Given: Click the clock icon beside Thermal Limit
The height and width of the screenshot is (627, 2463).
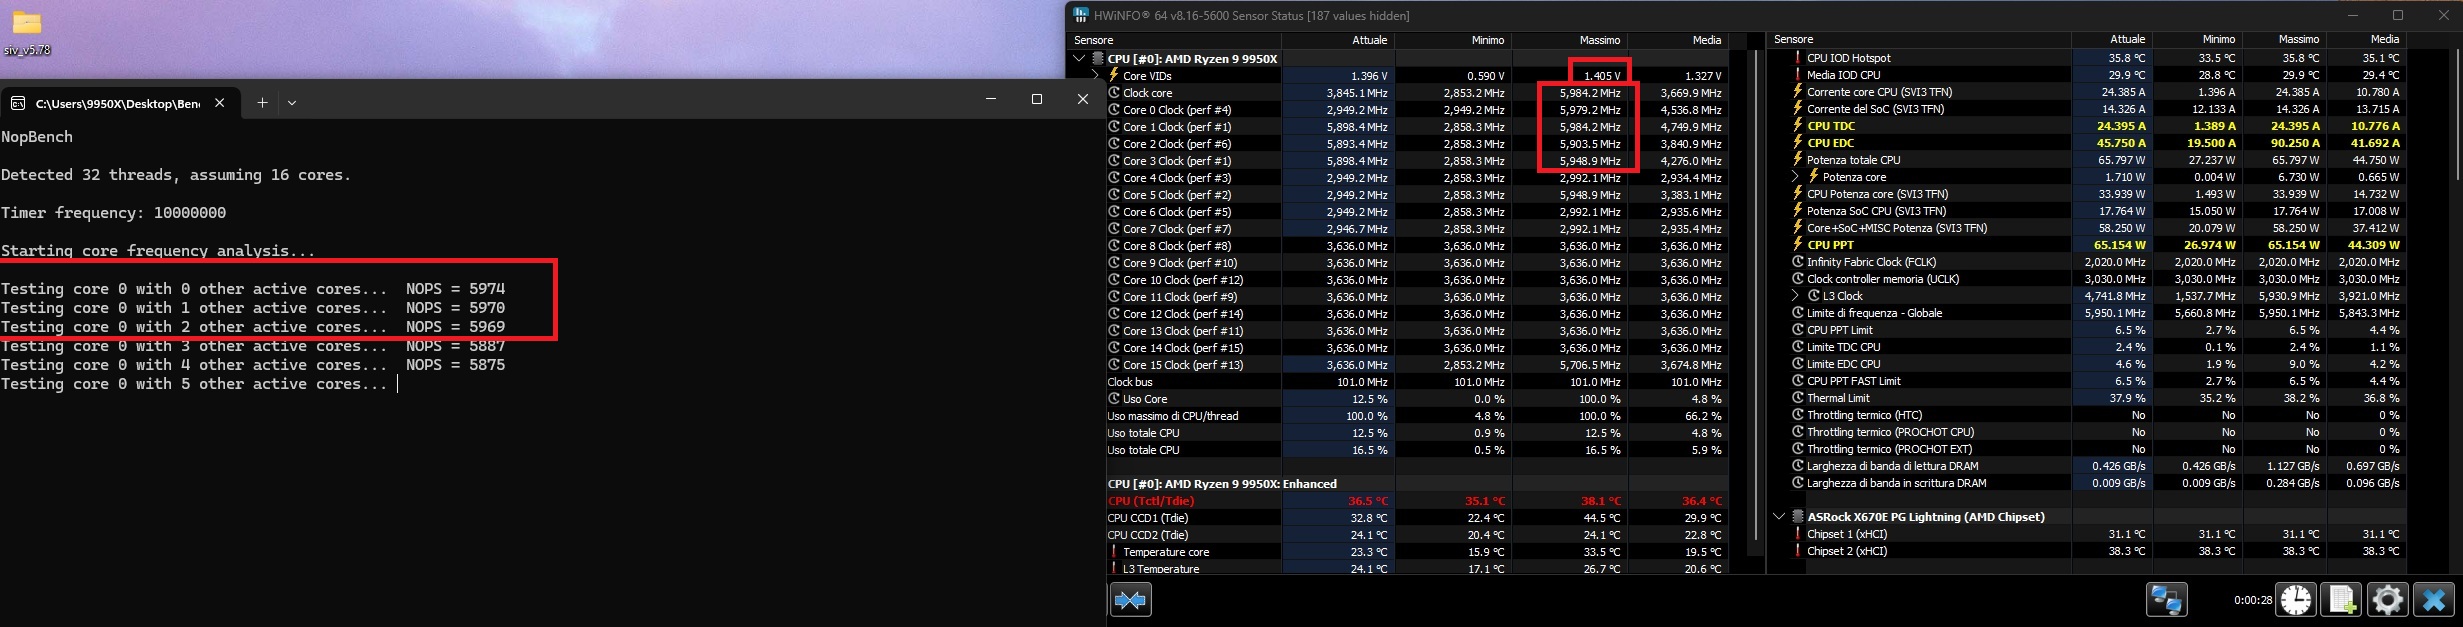Looking at the screenshot, I should (1798, 398).
